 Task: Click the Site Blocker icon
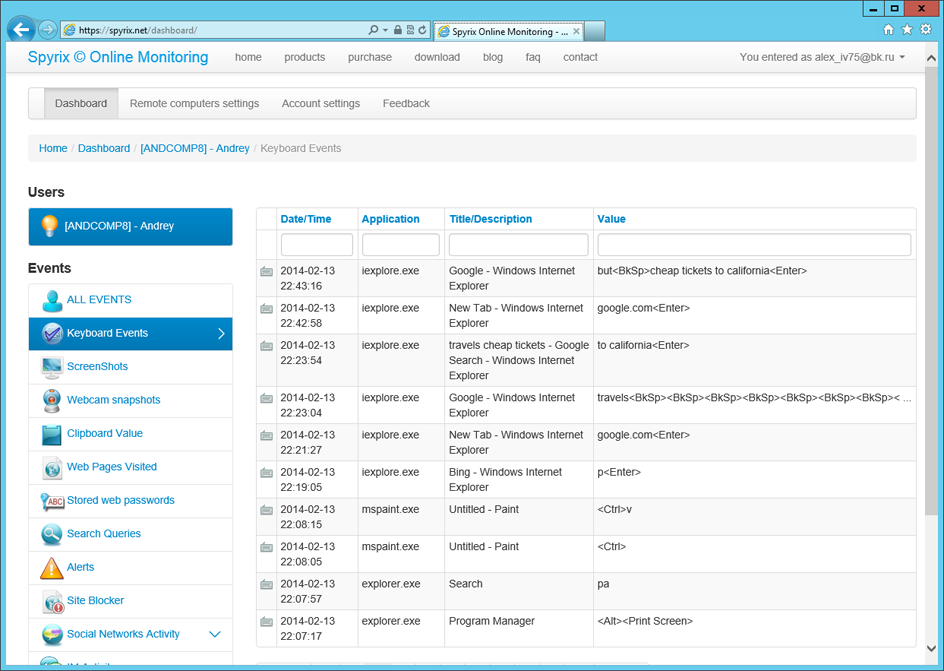[52, 601]
